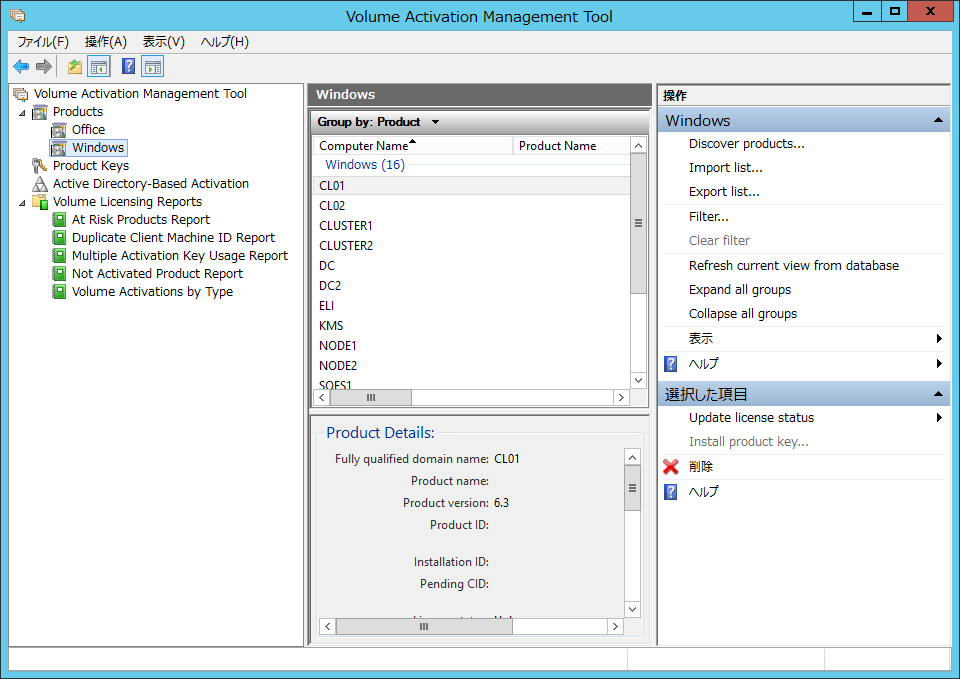Toggle the console tree show/hide icon
Viewport: 960px width, 679px height.
tap(99, 66)
